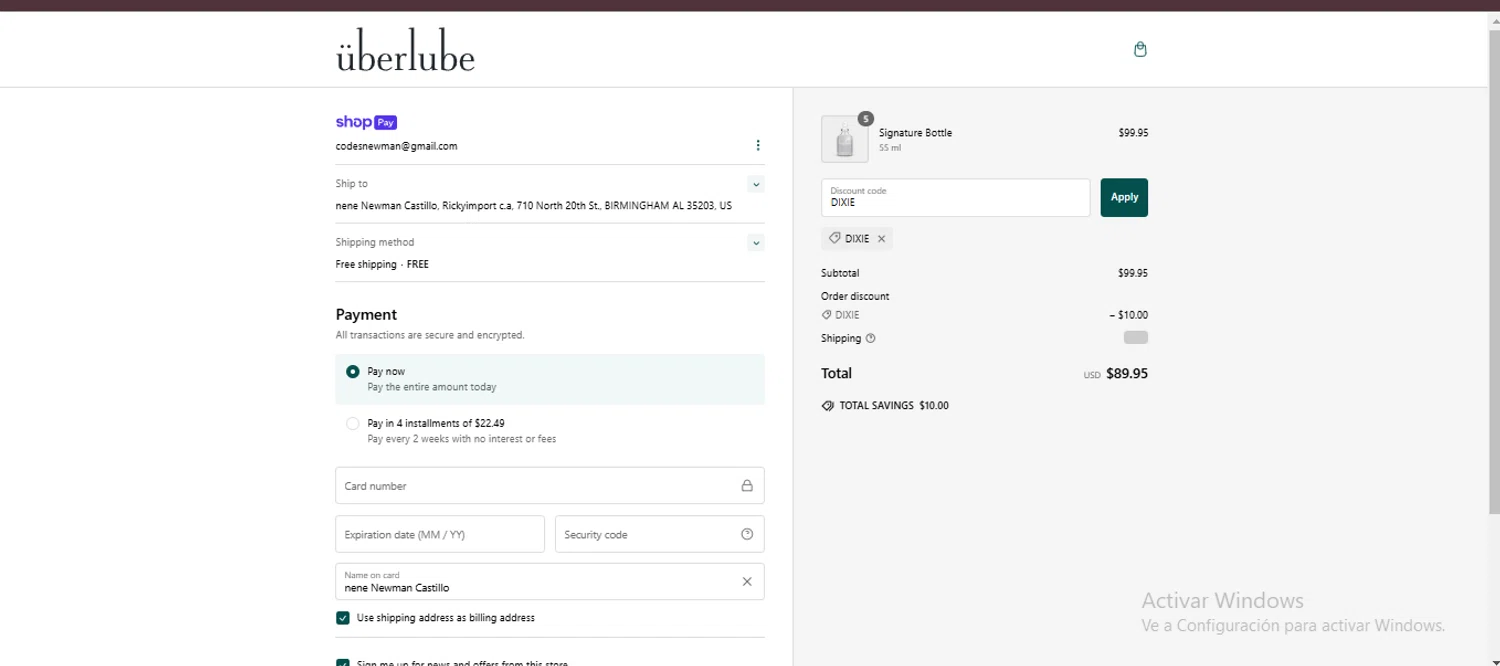
Task: Click into the Name on card field
Action: (550, 582)
